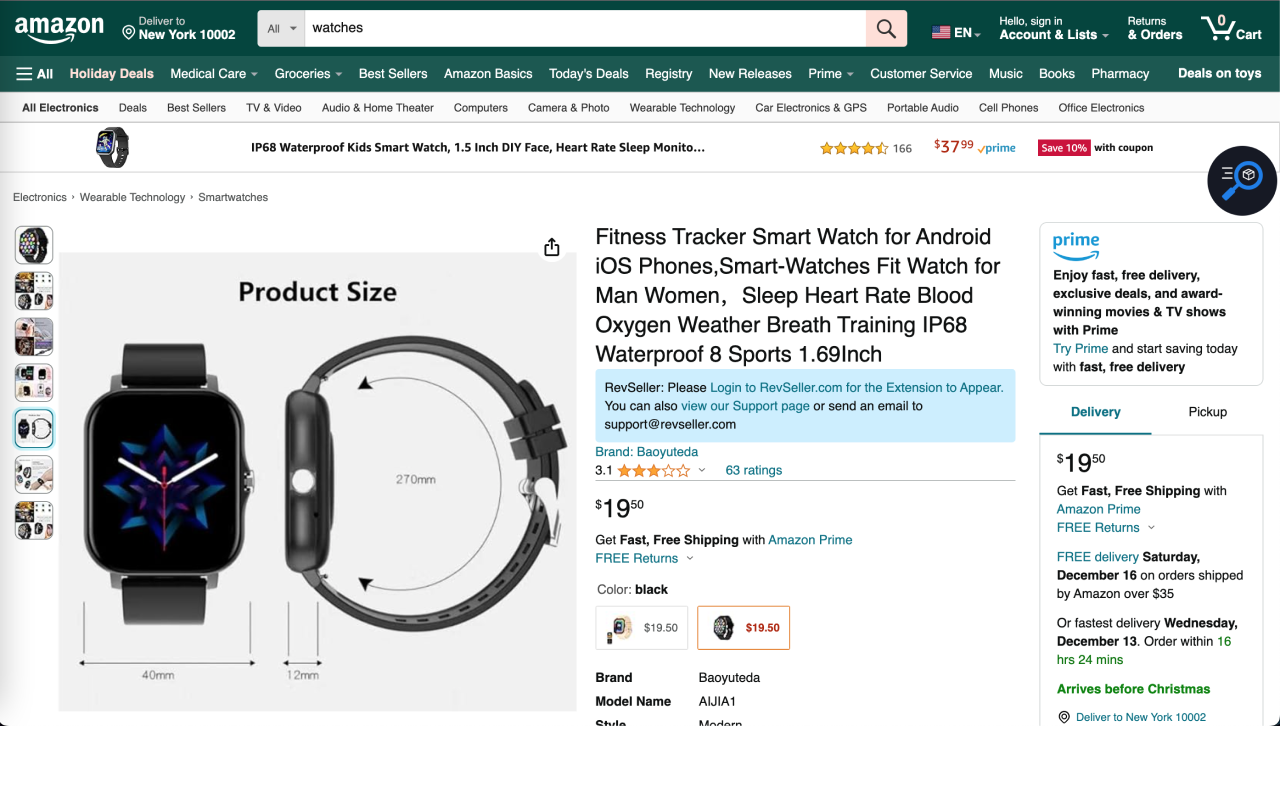Open the floating product search extension icon
The image size is (1280, 800).
pos(1242,181)
